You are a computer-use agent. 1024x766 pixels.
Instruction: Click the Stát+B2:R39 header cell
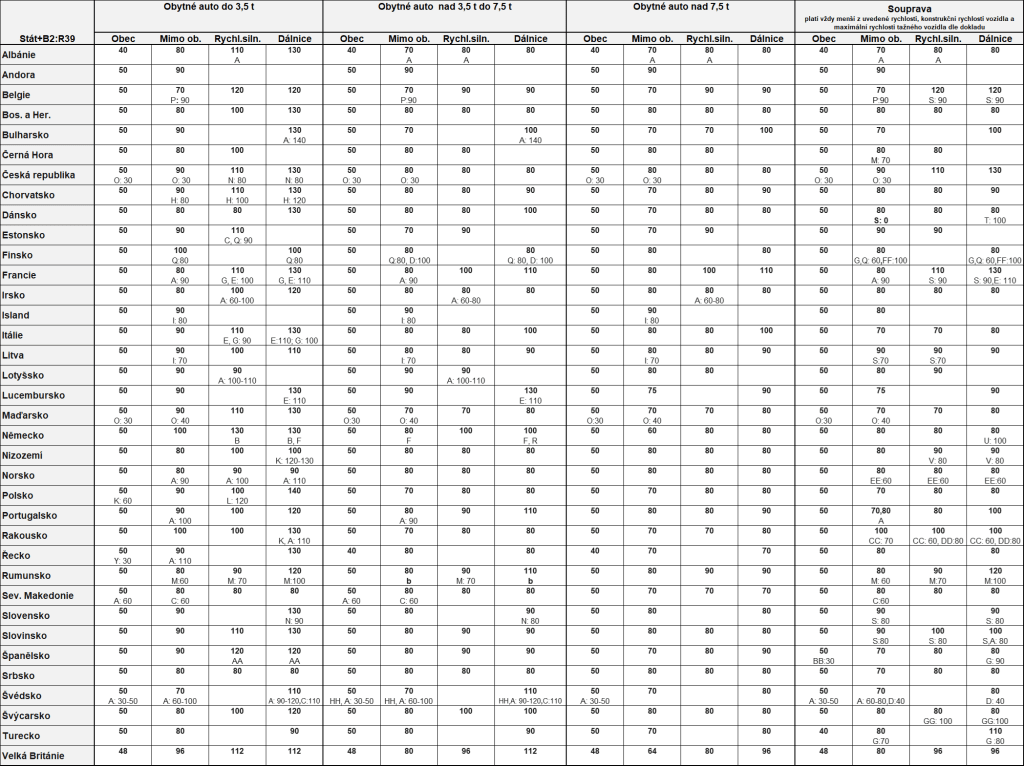pos(47,39)
